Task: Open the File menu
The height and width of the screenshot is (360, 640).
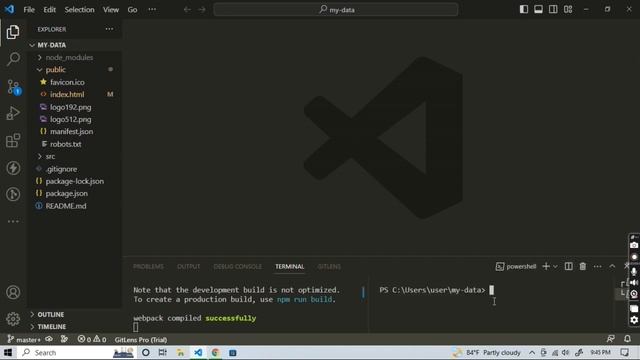Action: click(x=29, y=9)
